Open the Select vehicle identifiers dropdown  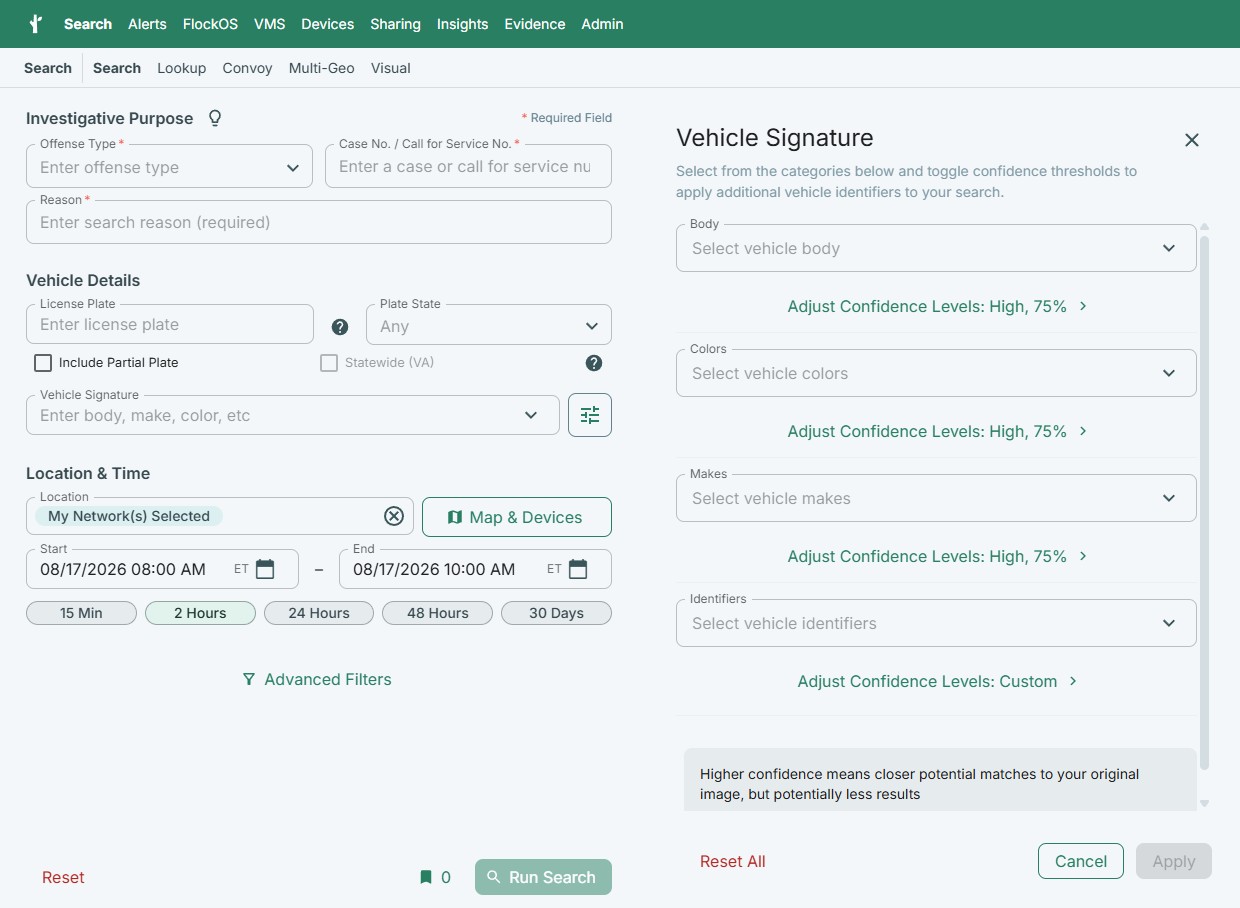[936, 623]
